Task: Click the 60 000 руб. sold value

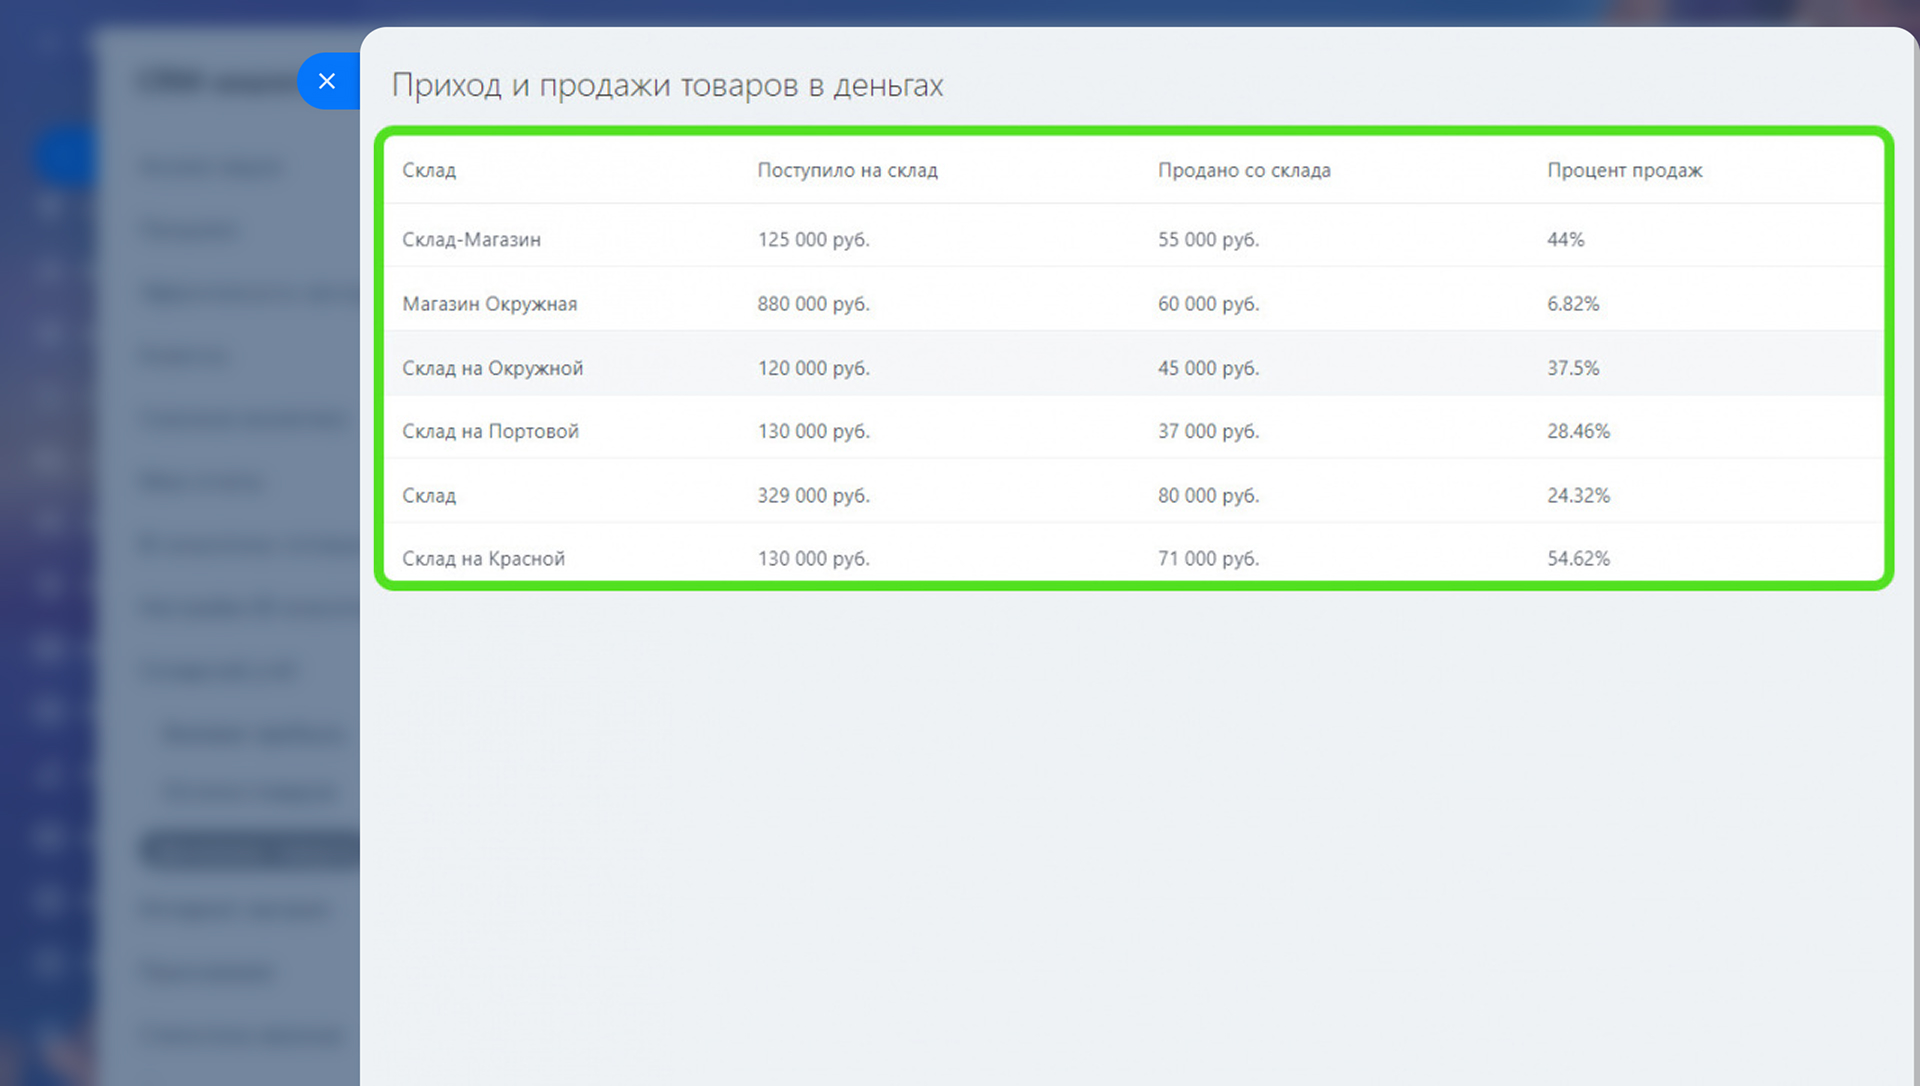Action: point(1208,303)
